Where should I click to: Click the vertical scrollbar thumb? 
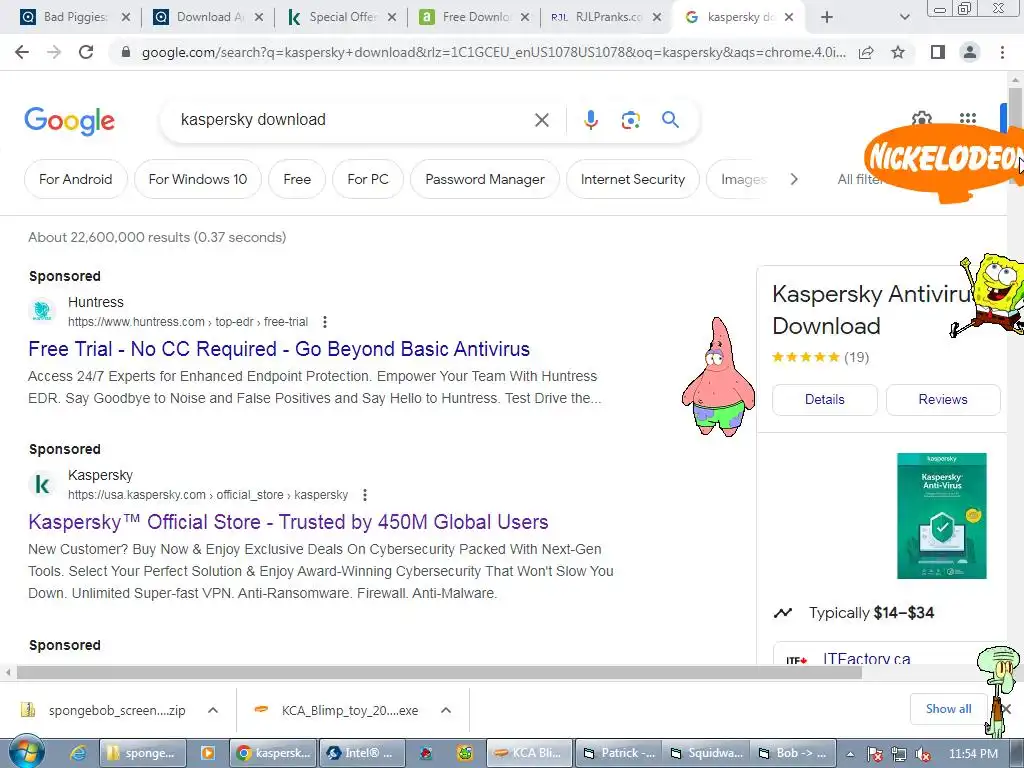click(1015, 108)
